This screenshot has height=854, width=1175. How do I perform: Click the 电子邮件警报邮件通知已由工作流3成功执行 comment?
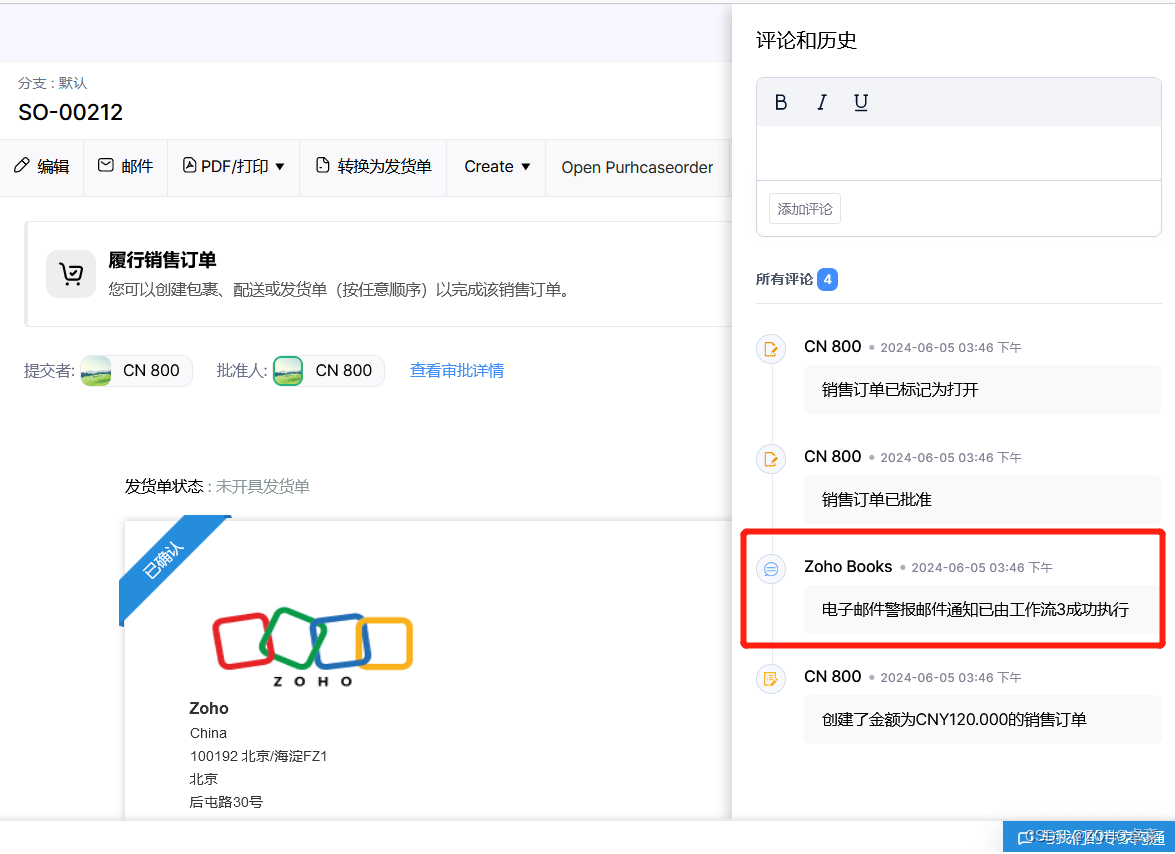click(975, 610)
